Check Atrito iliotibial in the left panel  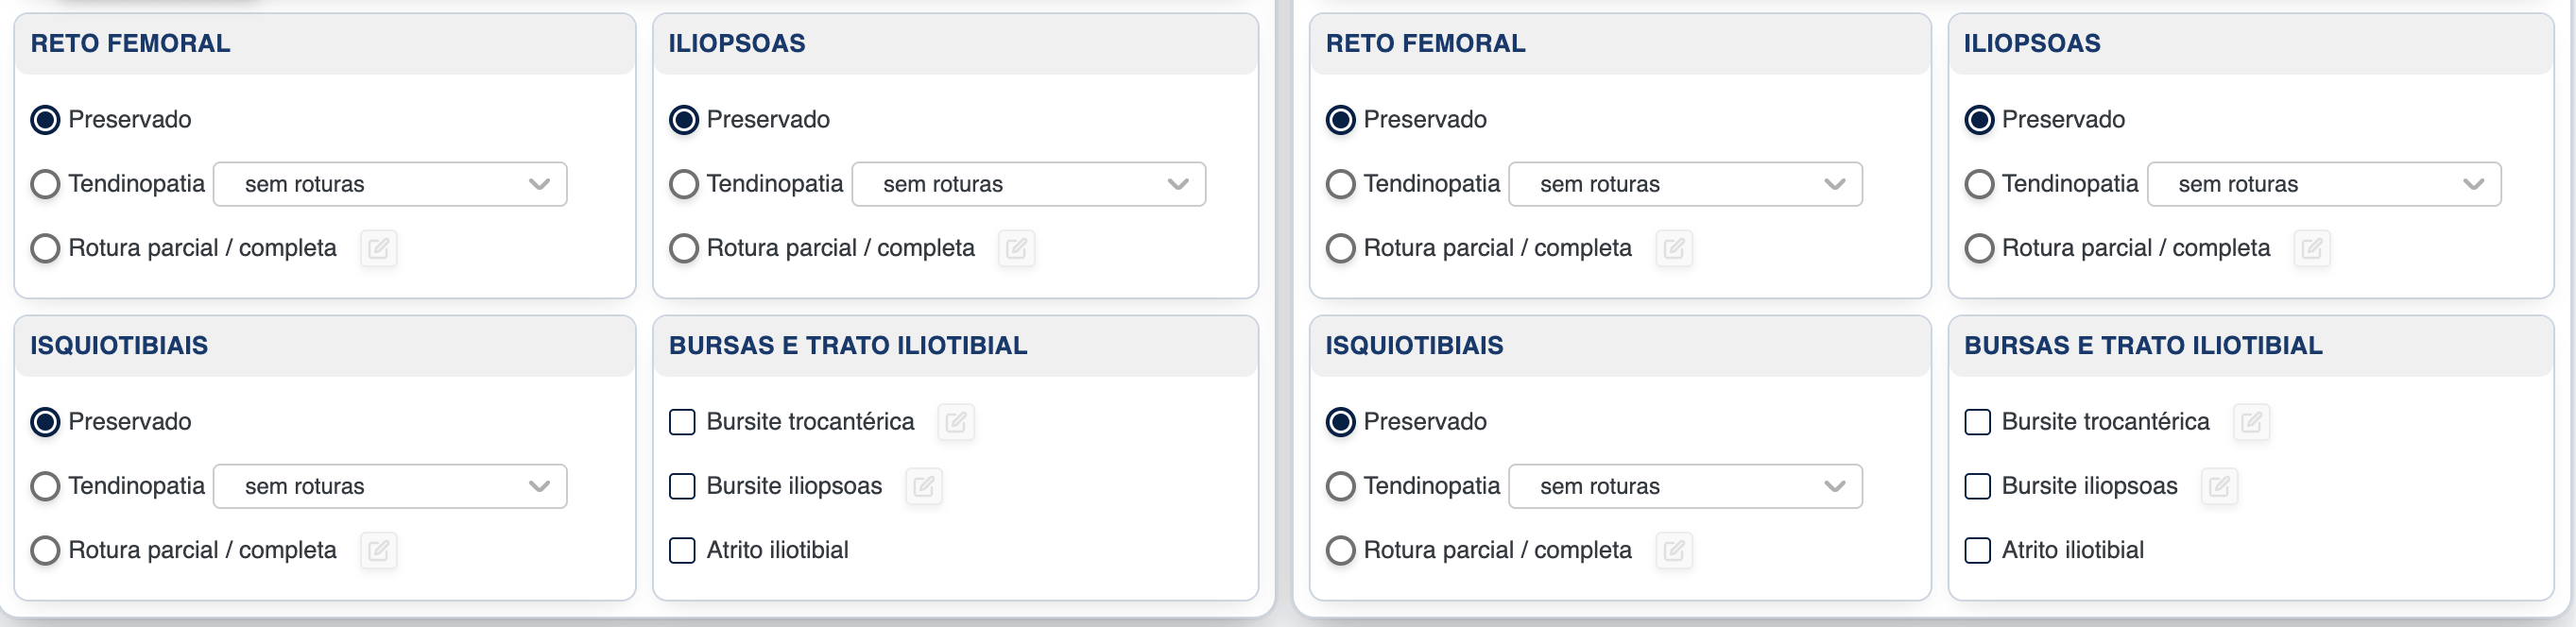coord(682,550)
